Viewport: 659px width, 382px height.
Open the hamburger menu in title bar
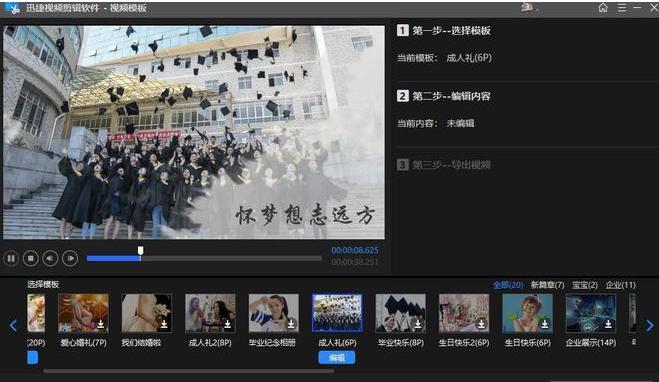tap(622, 8)
